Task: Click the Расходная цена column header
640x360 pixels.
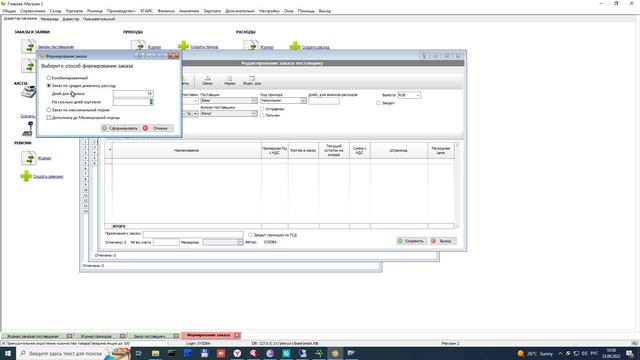Action: point(441,151)
